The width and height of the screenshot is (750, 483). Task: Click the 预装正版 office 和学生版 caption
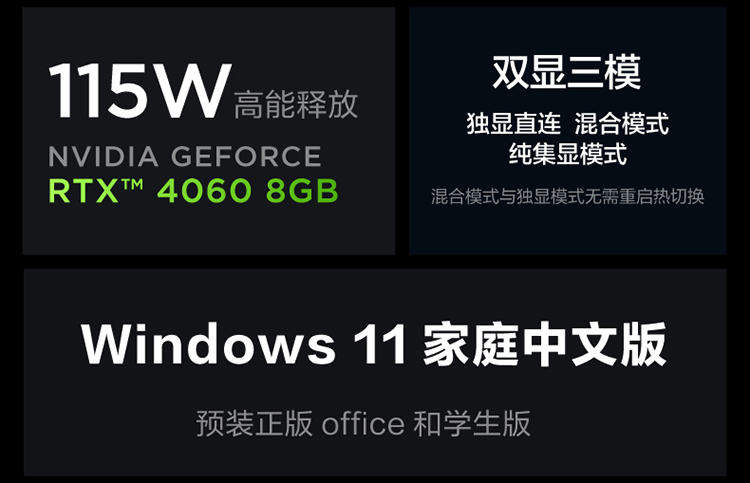pyautogui.click(x=364, y=423)
